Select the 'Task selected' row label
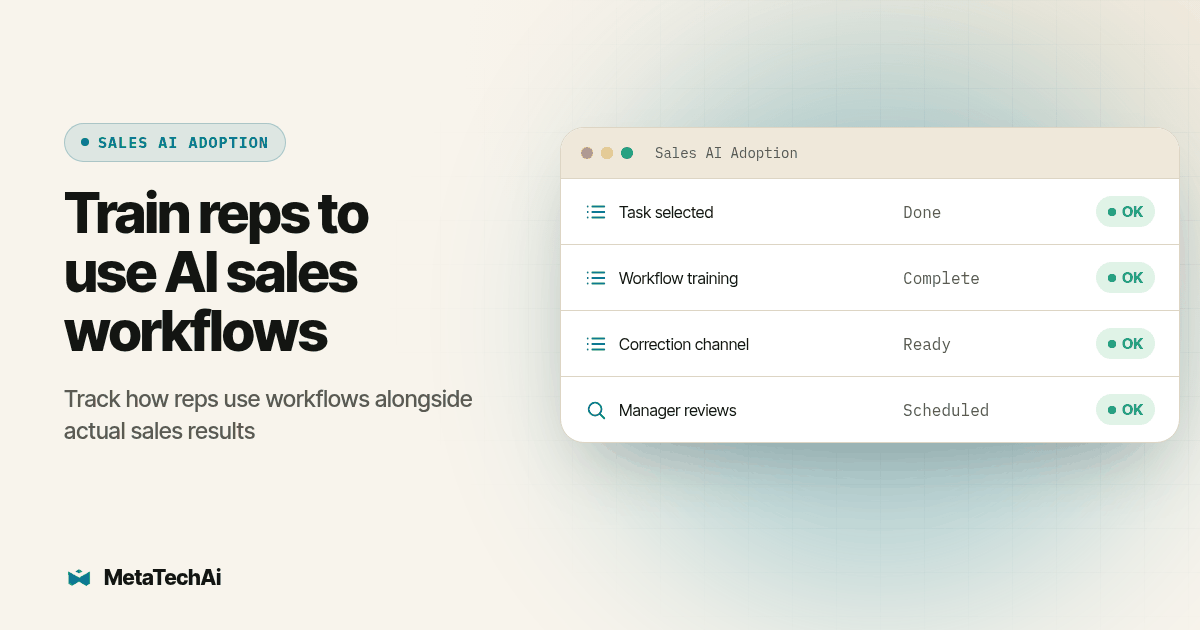 click(x=666, y=212)
